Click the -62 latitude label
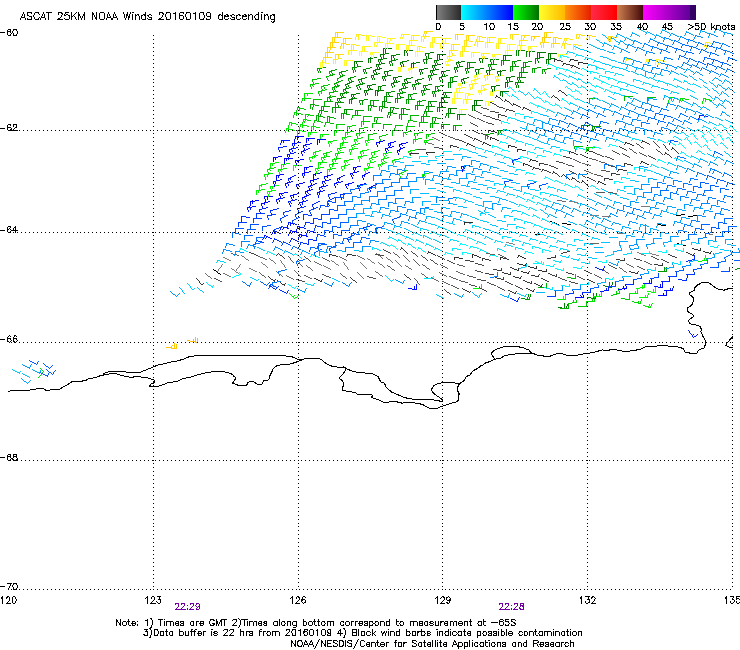 pos(9,128)
